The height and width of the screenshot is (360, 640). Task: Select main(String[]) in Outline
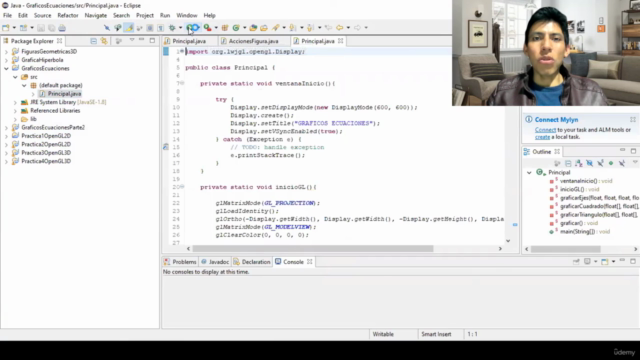pos(584,231)
